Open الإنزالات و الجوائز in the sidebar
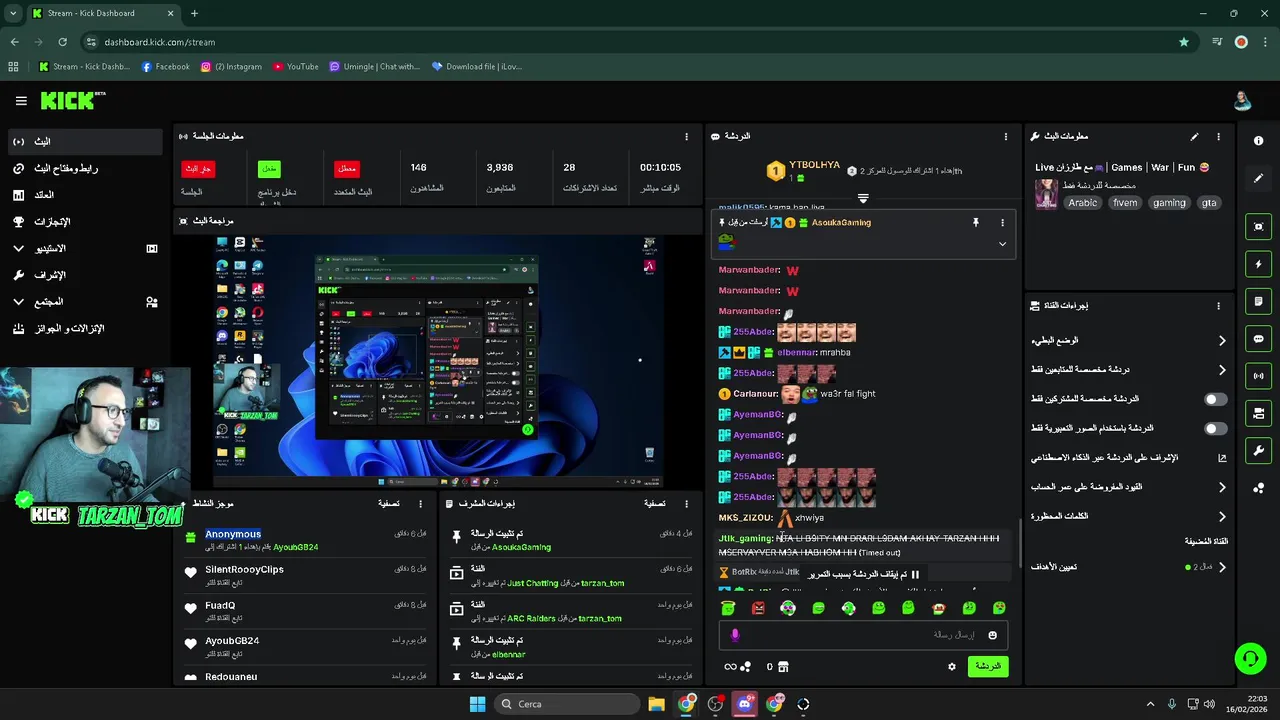 coord(85,328)
